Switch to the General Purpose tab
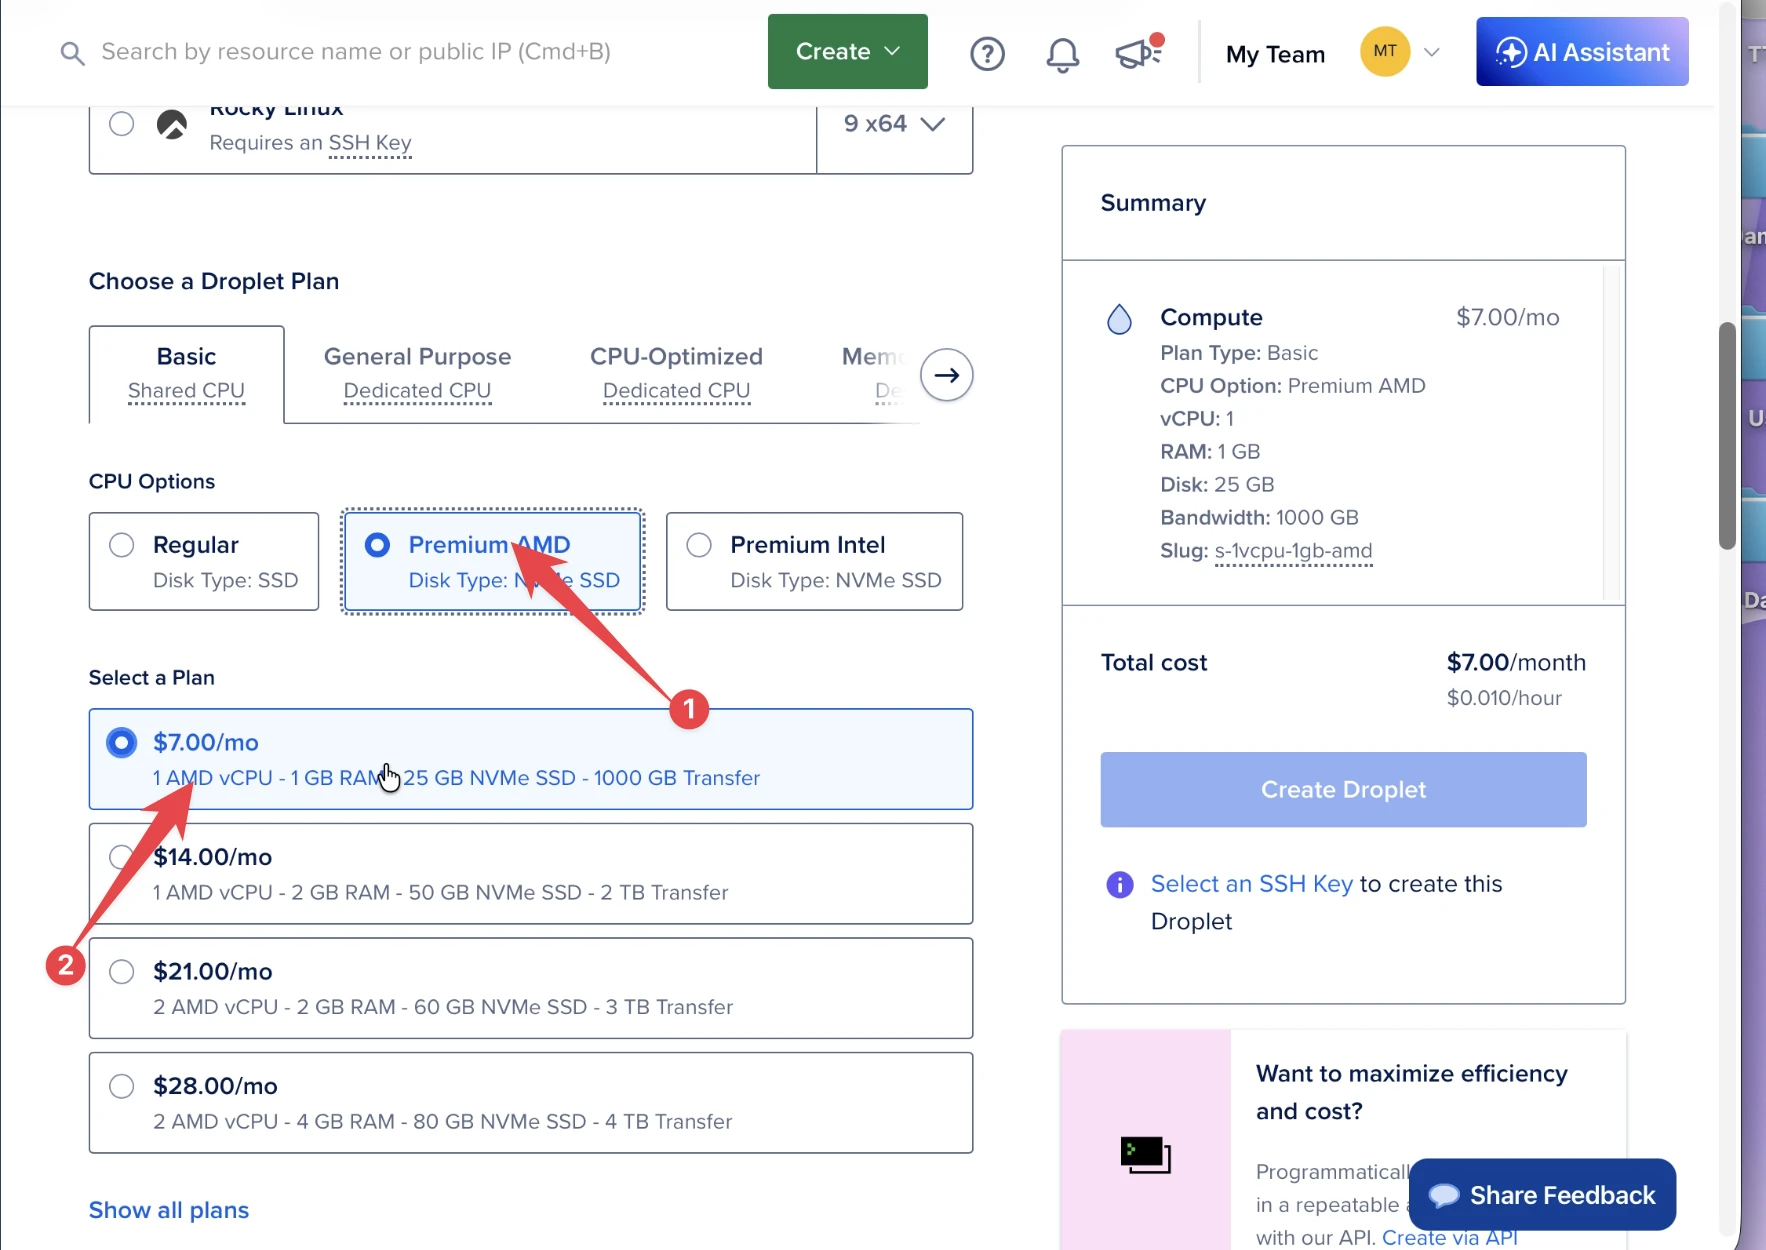The width and height of the screenshot is (1766, 1250). (417, 374)
